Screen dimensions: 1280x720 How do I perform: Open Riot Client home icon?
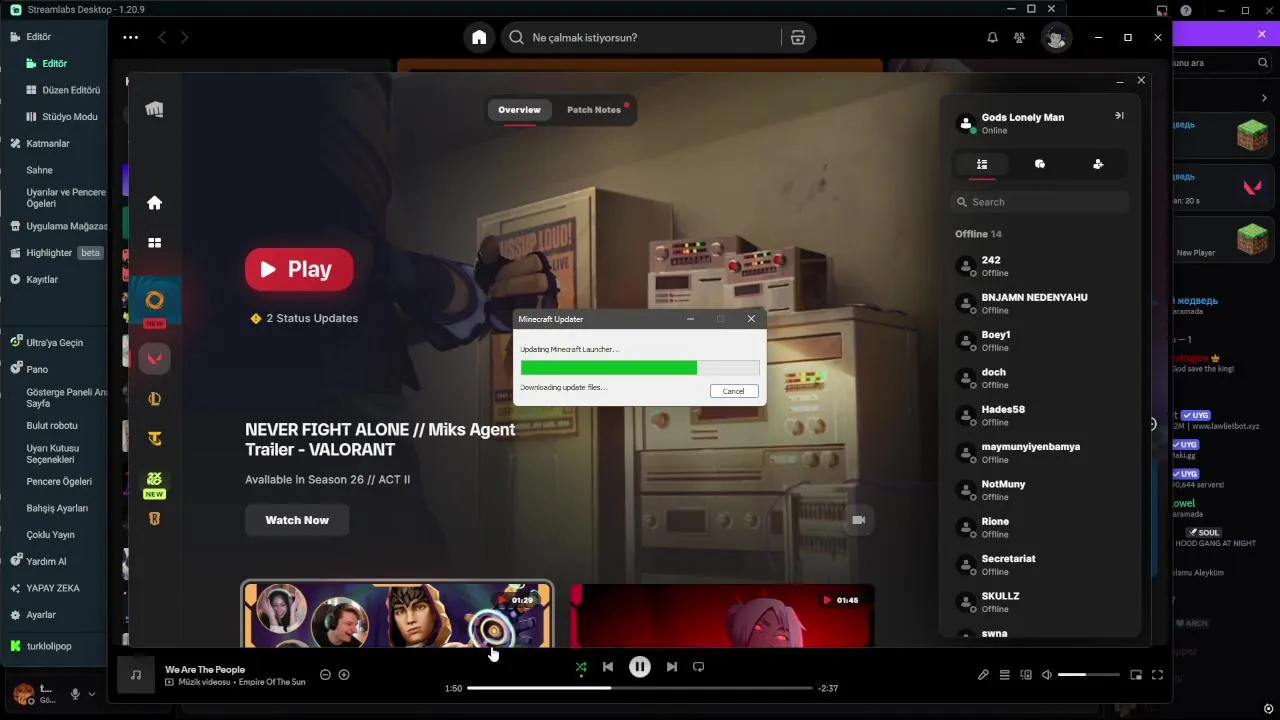154,203
